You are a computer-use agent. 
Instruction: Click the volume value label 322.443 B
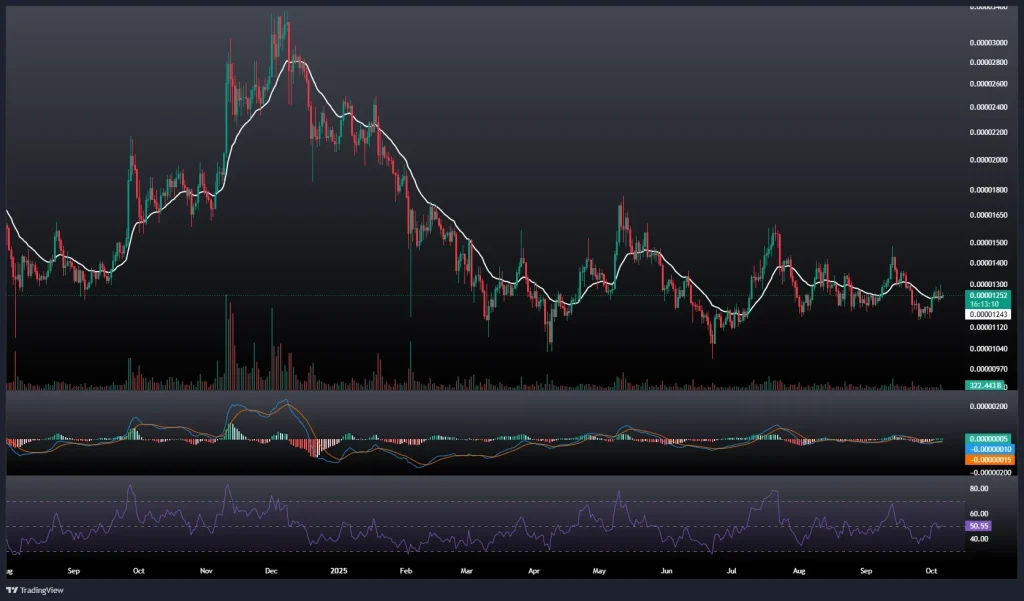pyautogui.click(x=986, y=385)
